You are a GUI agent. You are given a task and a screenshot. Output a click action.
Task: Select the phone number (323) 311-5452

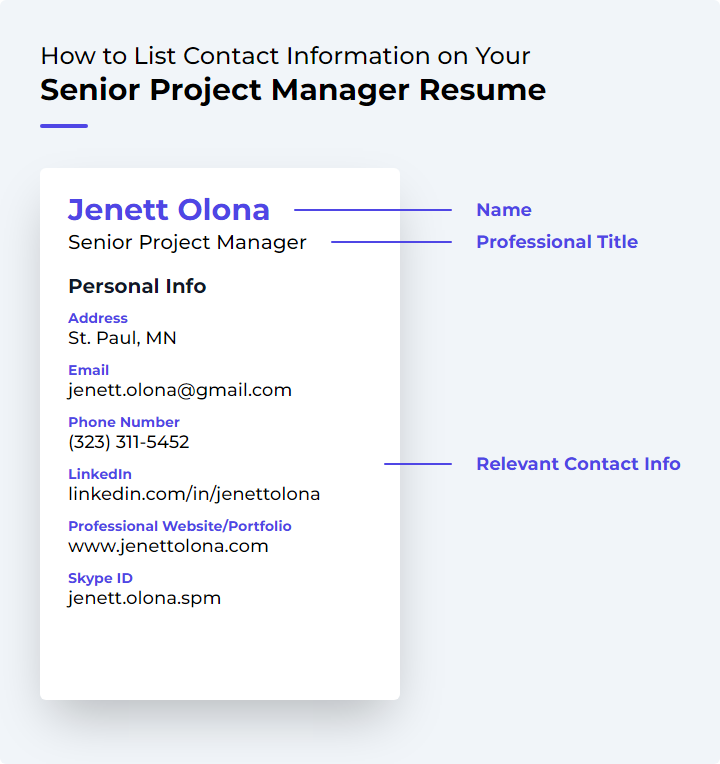[129, 442]
